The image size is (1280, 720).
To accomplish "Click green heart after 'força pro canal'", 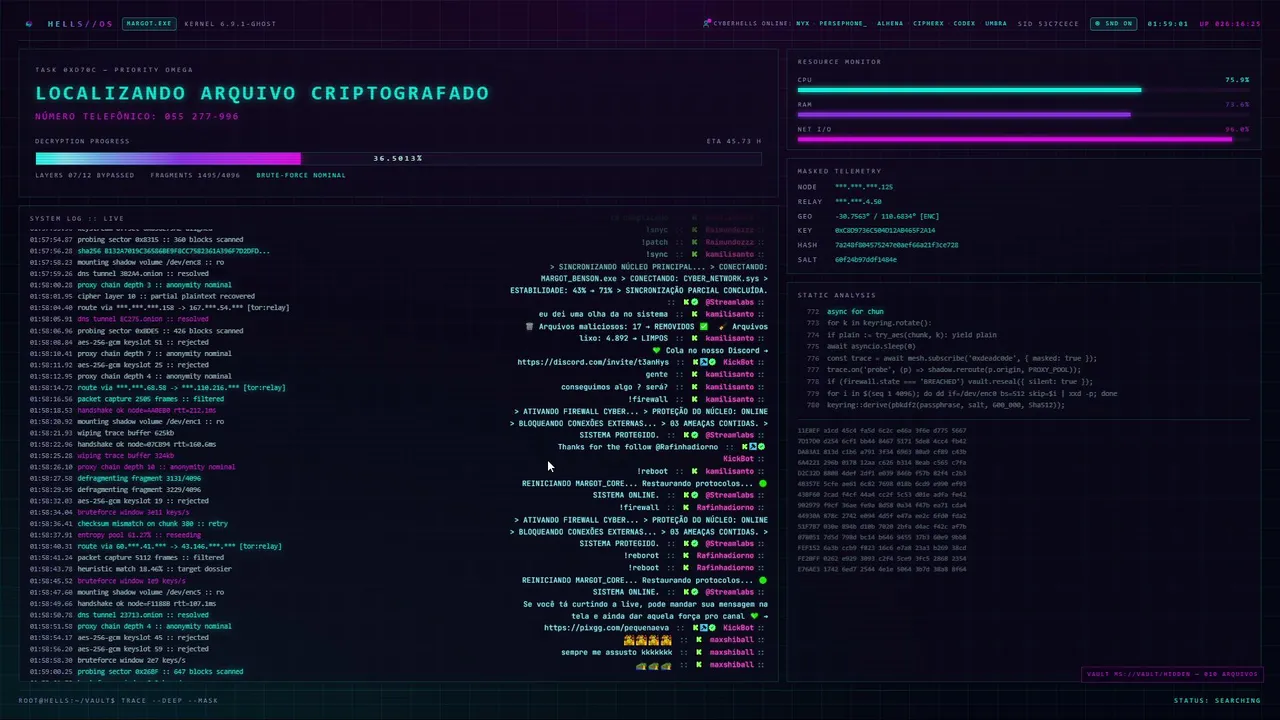I will pyautogui.click(x=755, y=616).
